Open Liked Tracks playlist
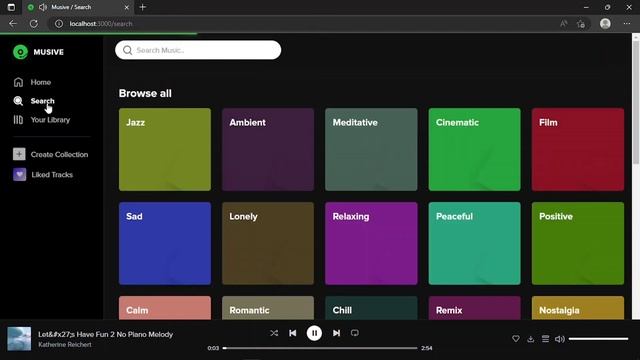The width and height of the screenshot is (640, 360). tap(43, 175)
